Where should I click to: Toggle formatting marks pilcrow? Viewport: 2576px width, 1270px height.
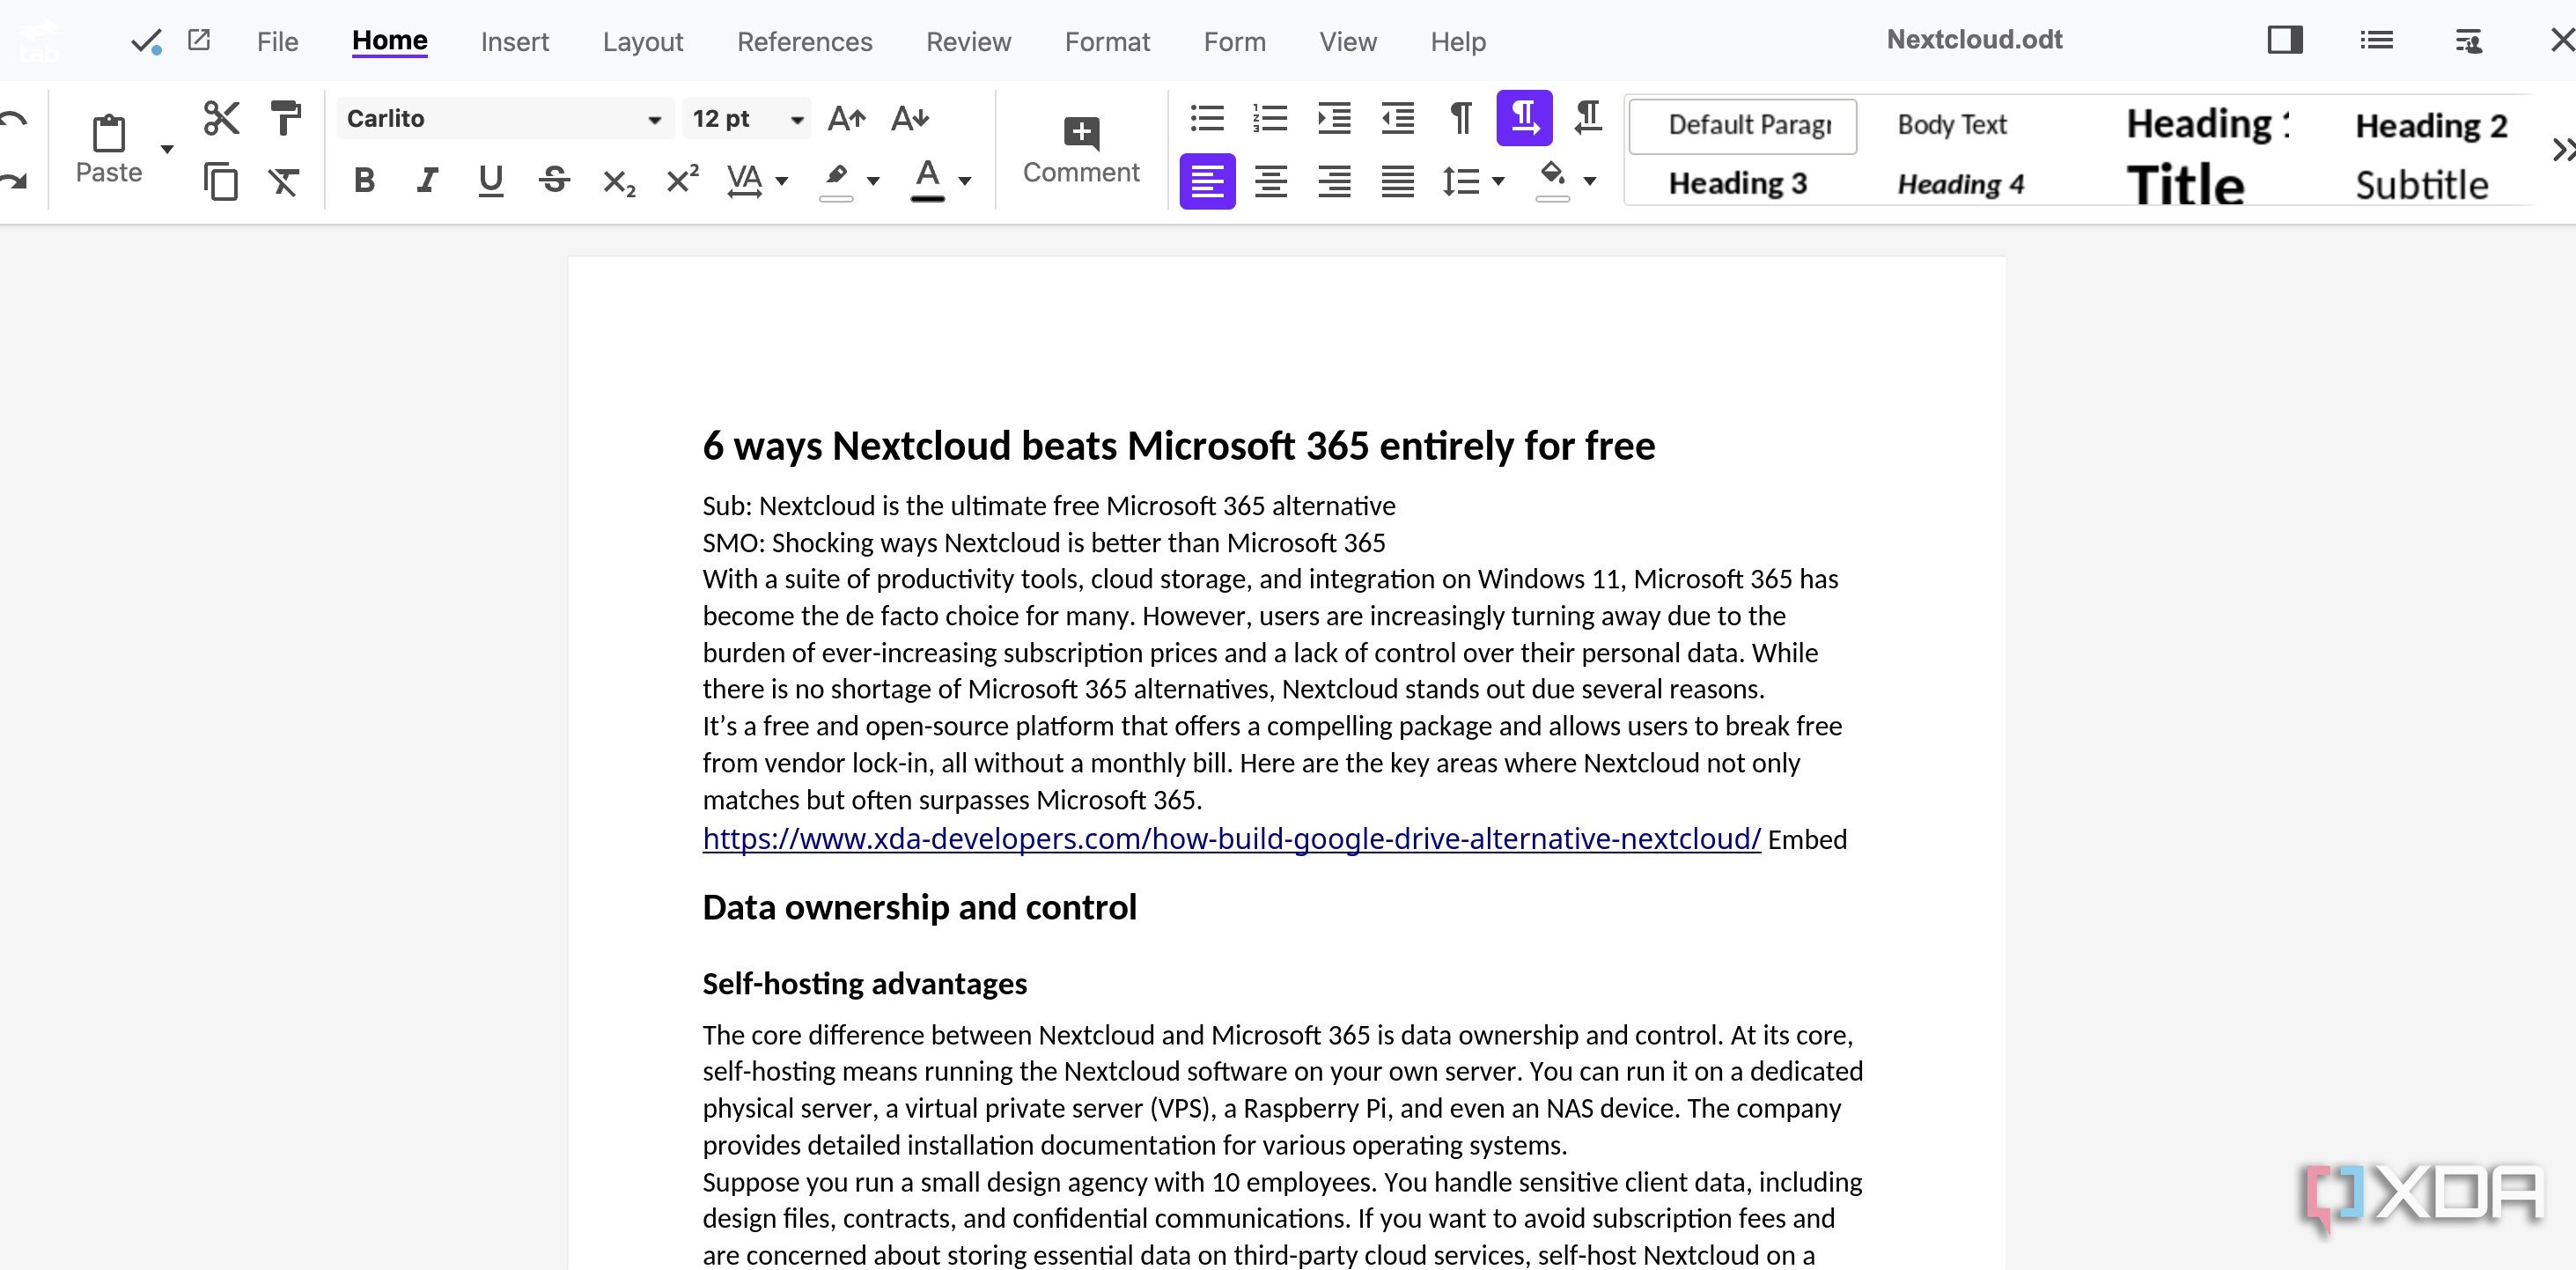pyautogui.click(x=1461, y=118)
